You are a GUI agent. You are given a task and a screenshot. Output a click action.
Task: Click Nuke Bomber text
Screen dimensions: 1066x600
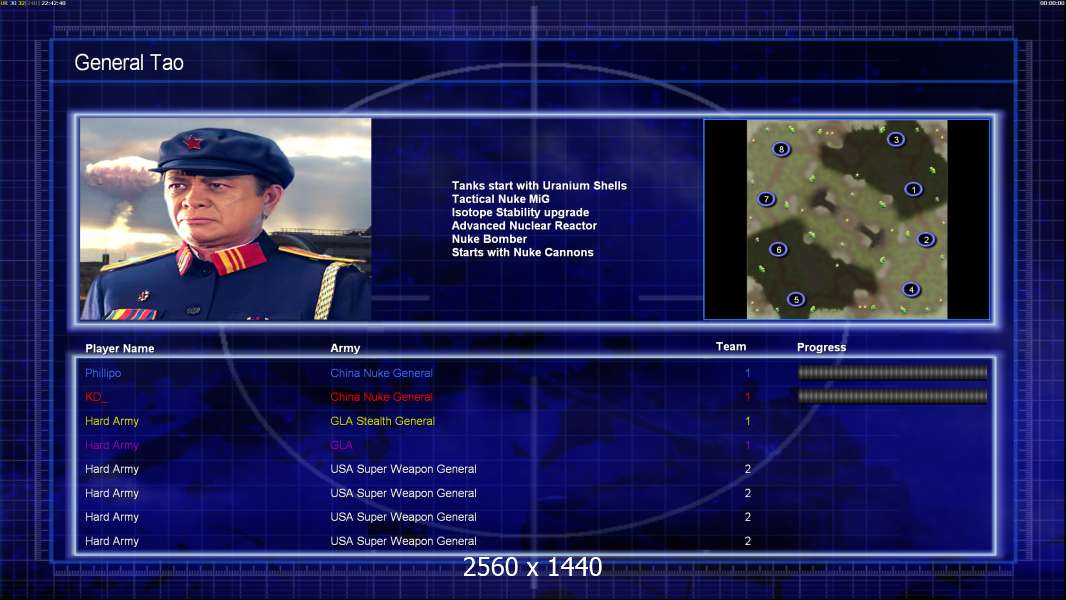click(x=489, y=239)
